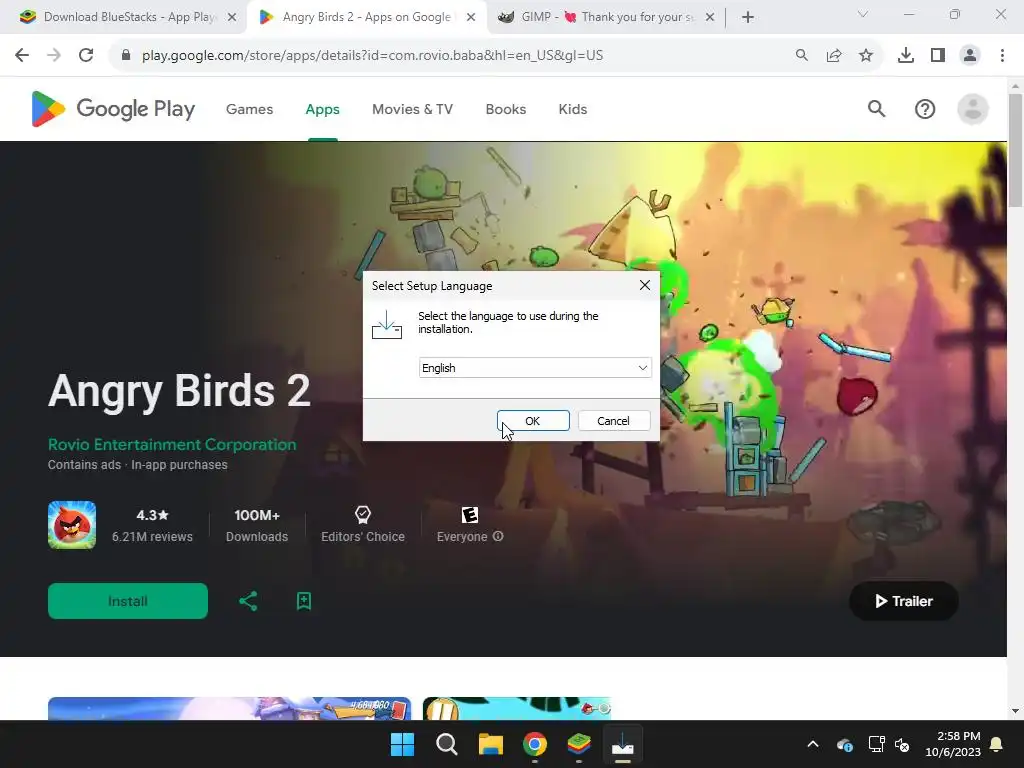Click the green Install button

128,601
